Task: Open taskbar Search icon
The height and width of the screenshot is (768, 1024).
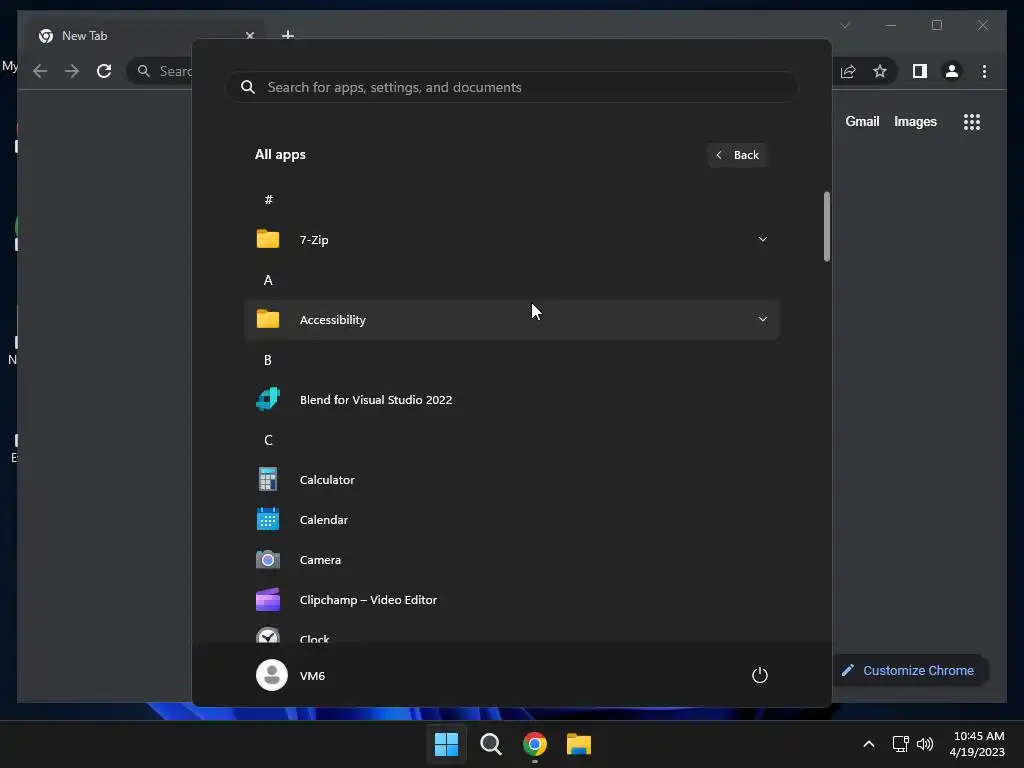Action: pyautogui.click(x=490, y=744)
